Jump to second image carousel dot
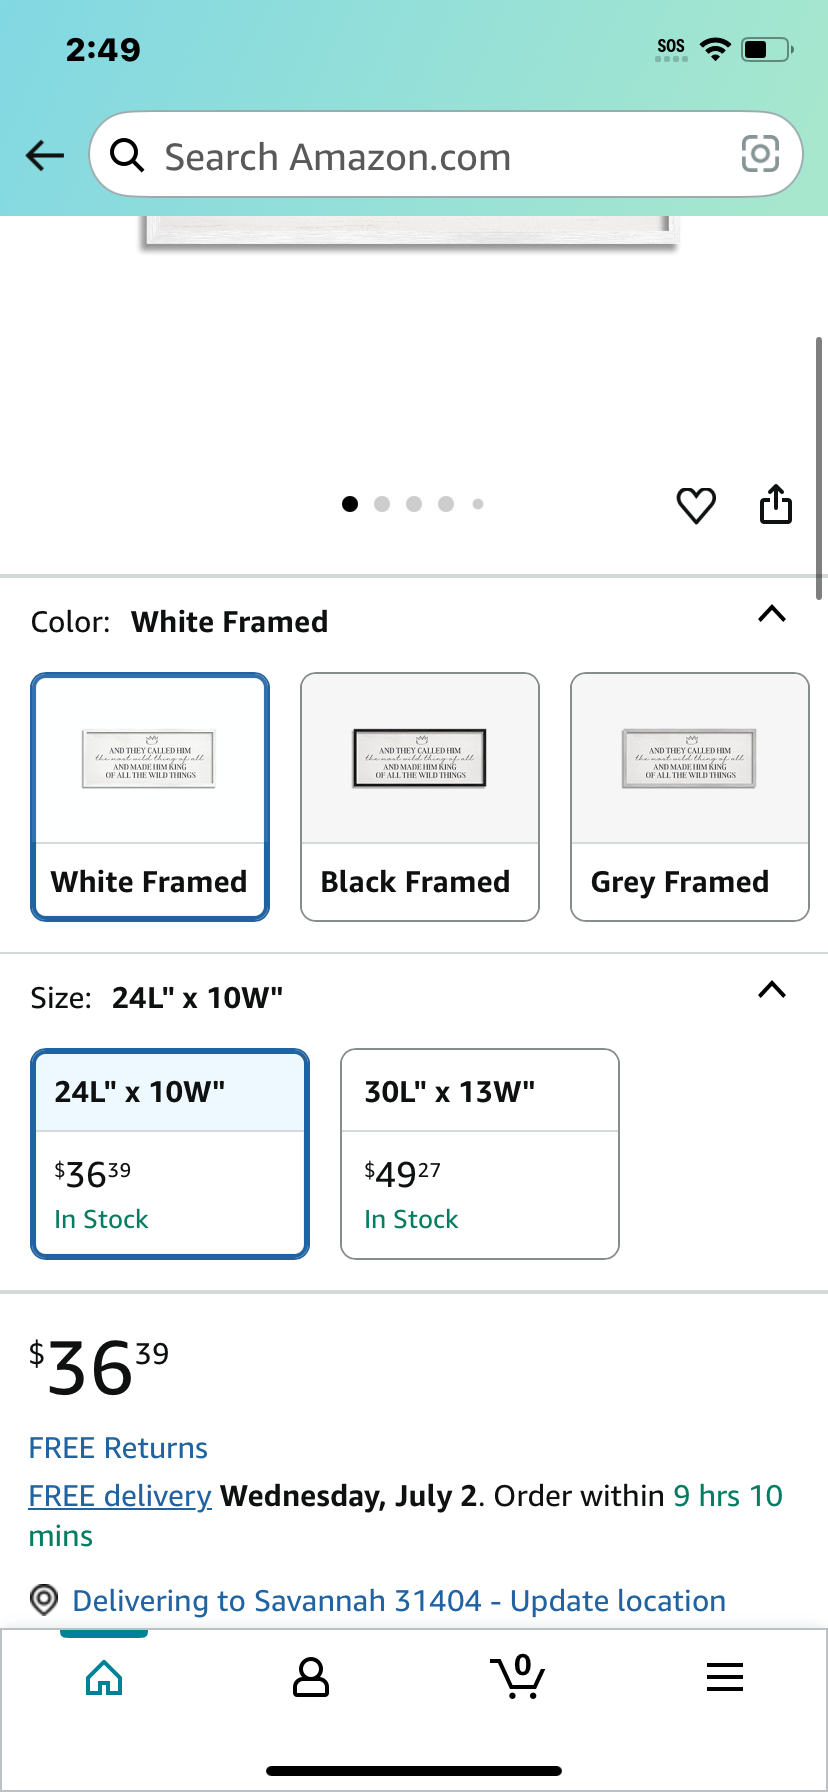 click(x=382, y=504)
